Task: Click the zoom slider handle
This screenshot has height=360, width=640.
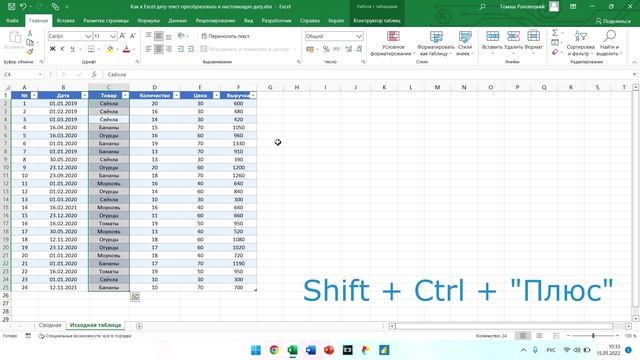Action: [593, 336]
